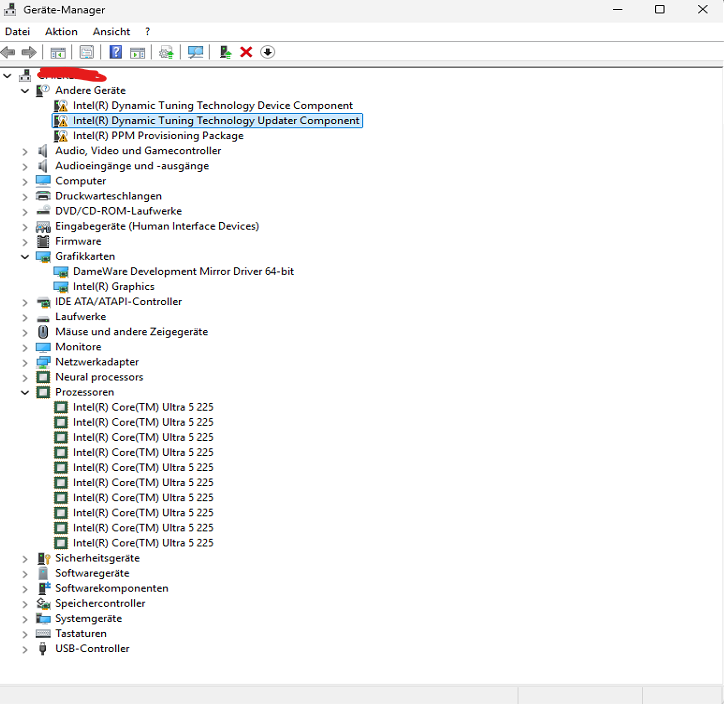Expand the Monitore category
Screen dimensions: 724x704
(25, 347)
